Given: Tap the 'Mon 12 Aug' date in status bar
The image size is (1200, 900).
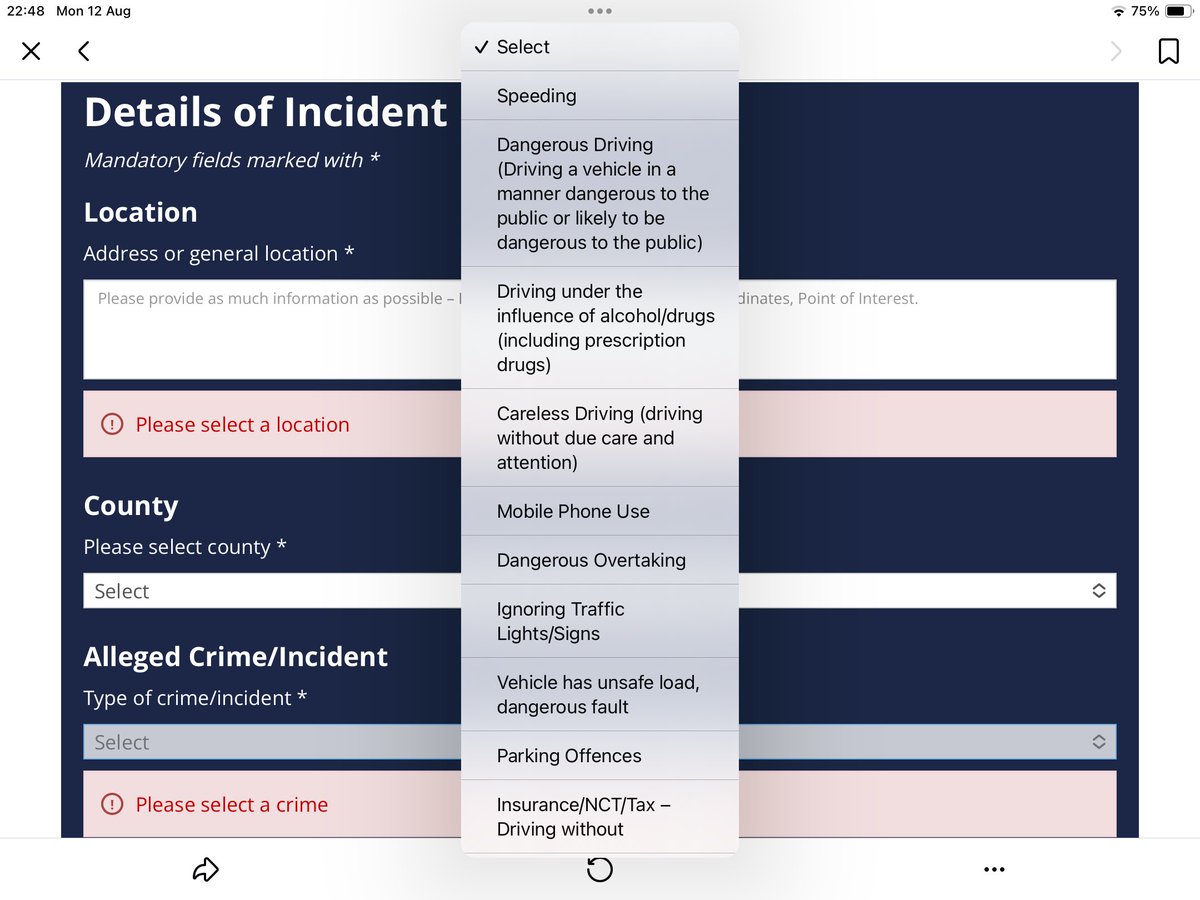Looking at the screenshot, I should tap(94, 11).
